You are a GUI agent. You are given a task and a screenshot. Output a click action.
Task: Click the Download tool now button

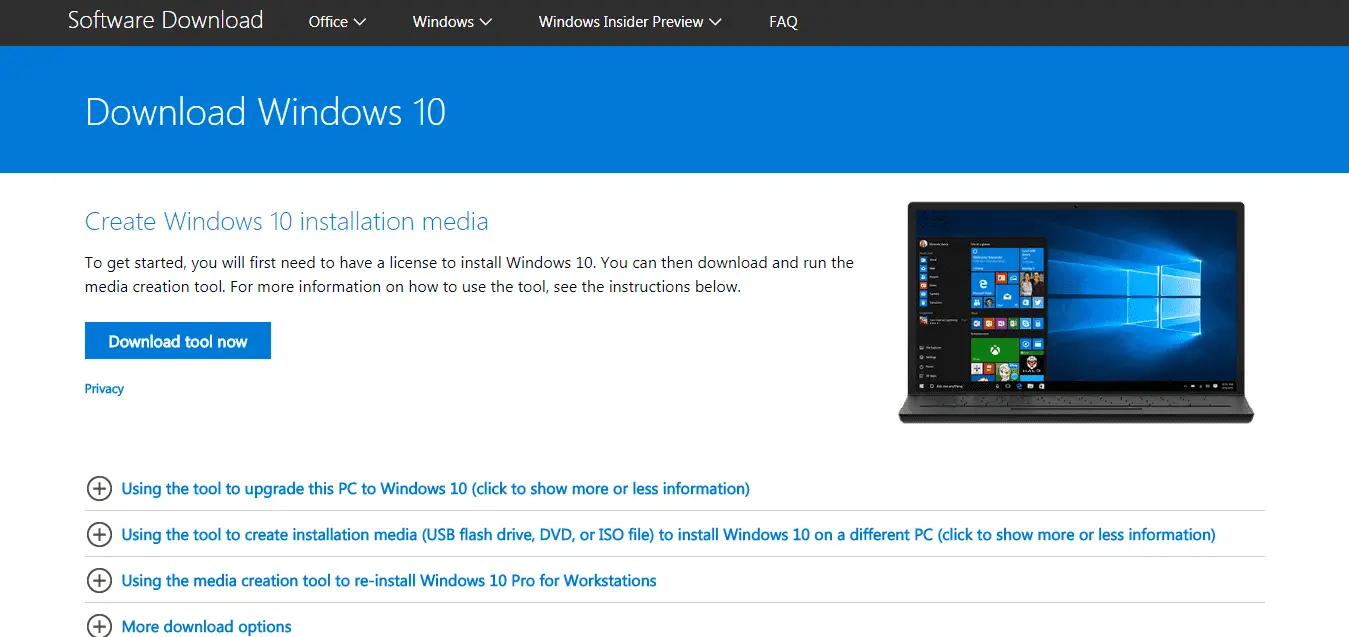(178, 341)
